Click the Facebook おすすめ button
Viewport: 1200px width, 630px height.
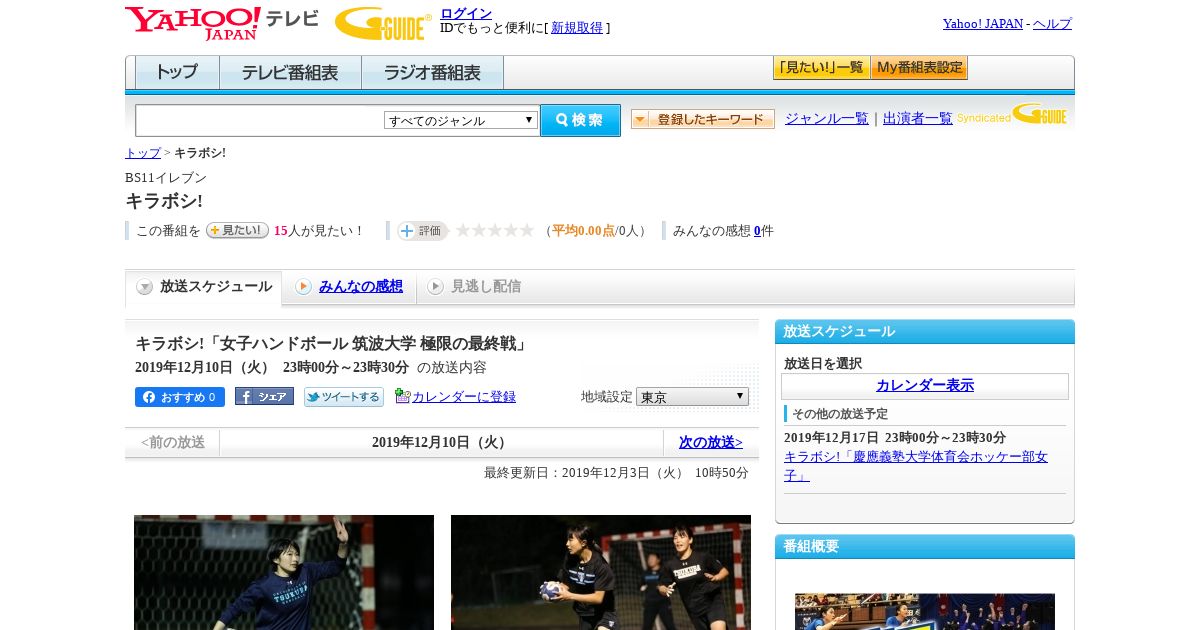click(x=180, y=397)
